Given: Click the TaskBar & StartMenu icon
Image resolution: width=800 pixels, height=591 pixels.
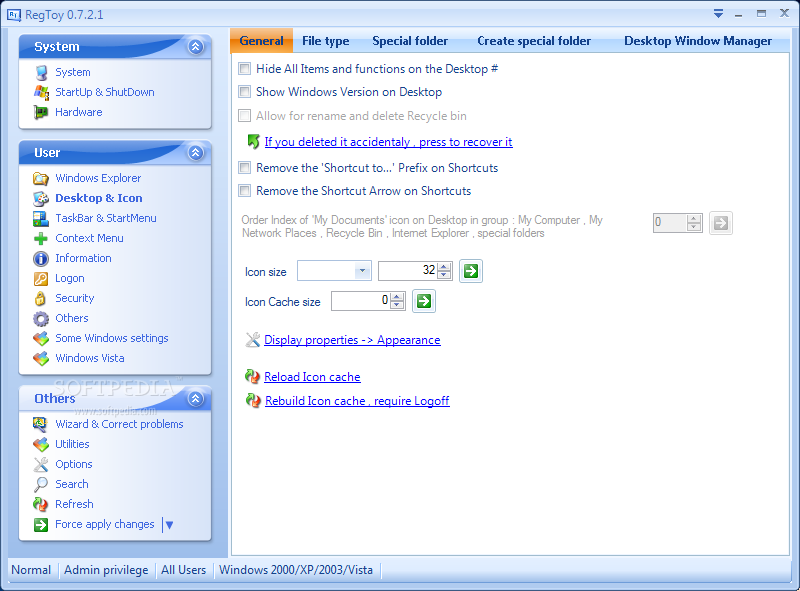Looking at the screenshot, I should [x=41, y=218].
